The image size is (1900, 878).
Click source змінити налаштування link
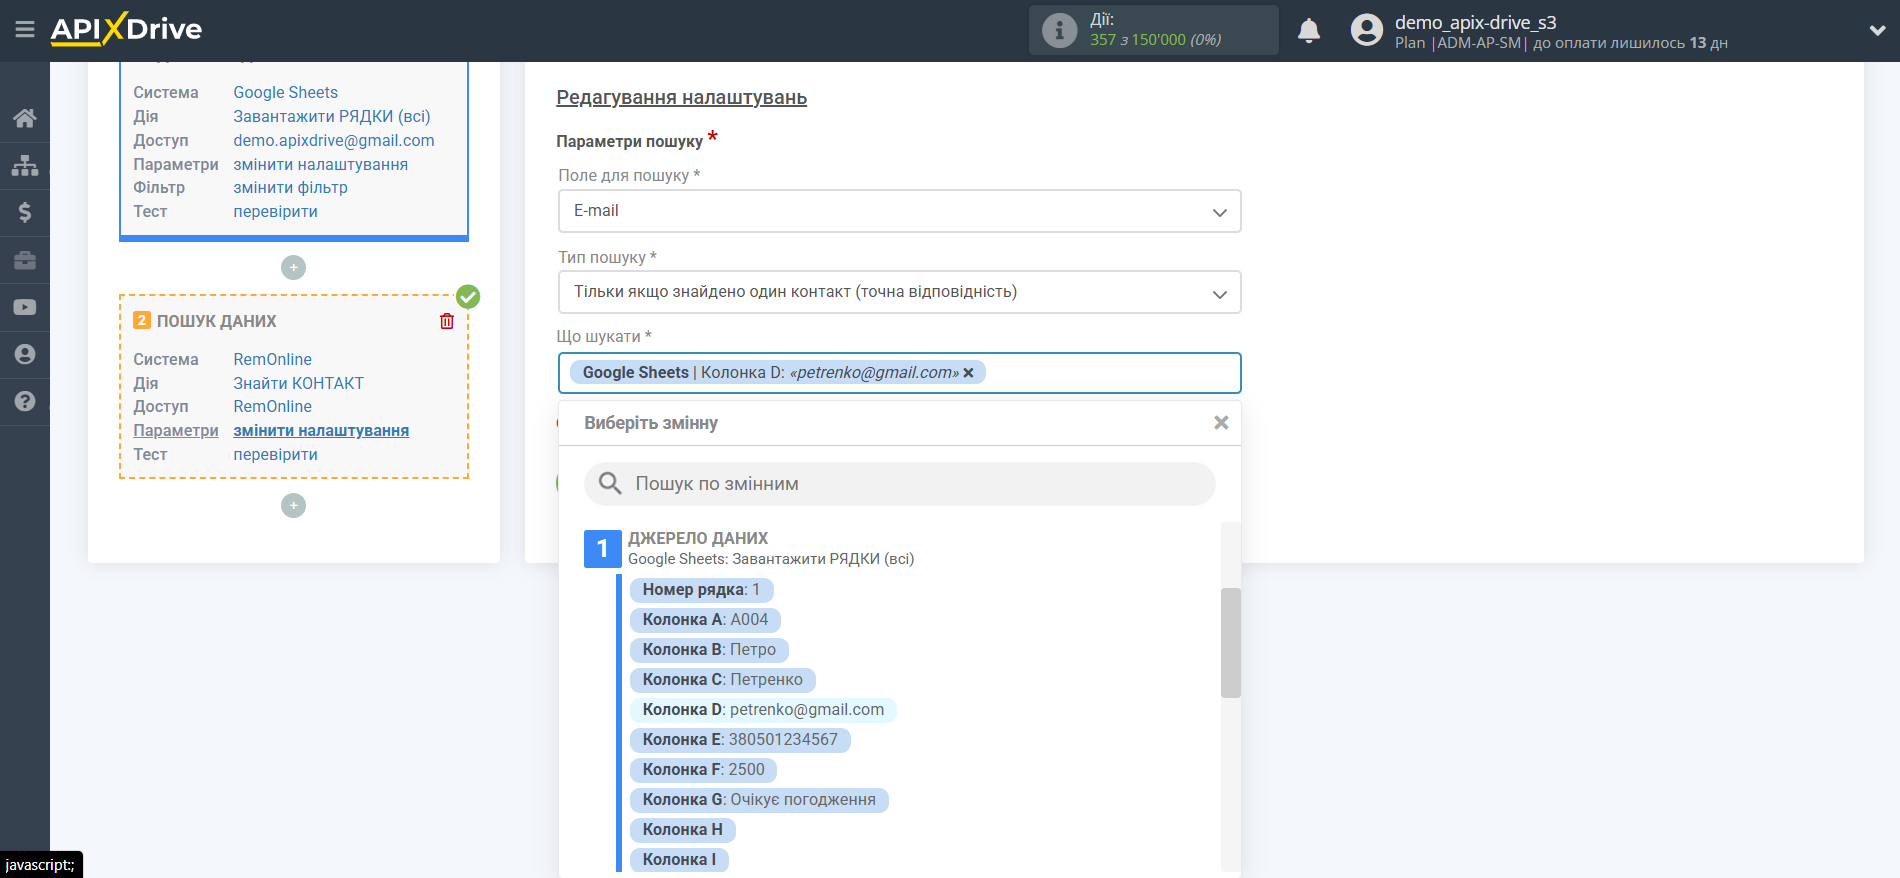click(320, 164)
